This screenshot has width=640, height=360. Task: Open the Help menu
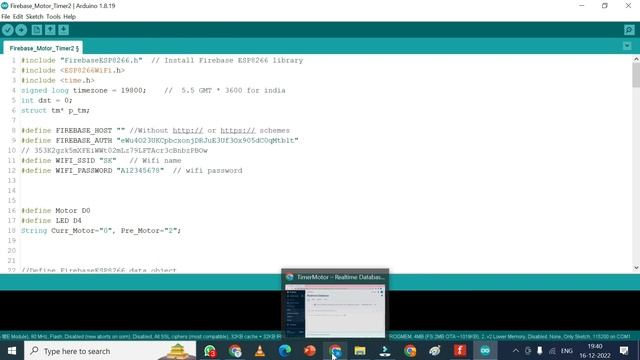69,17
